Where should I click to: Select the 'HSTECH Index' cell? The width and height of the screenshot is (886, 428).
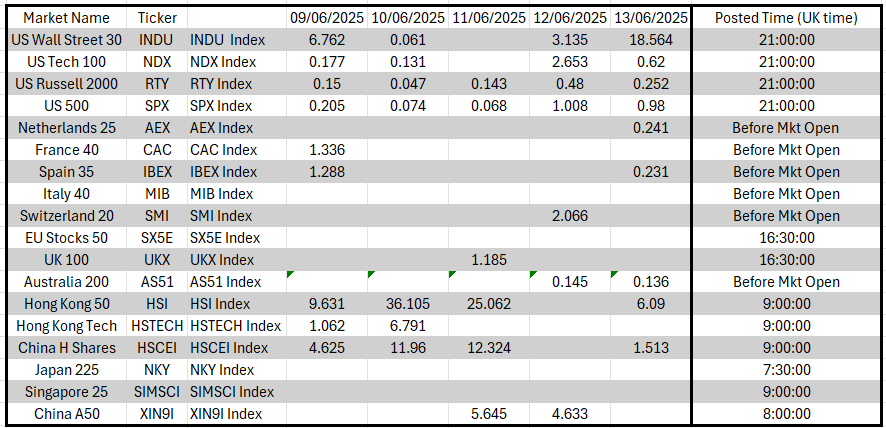[x=236, y=326]
